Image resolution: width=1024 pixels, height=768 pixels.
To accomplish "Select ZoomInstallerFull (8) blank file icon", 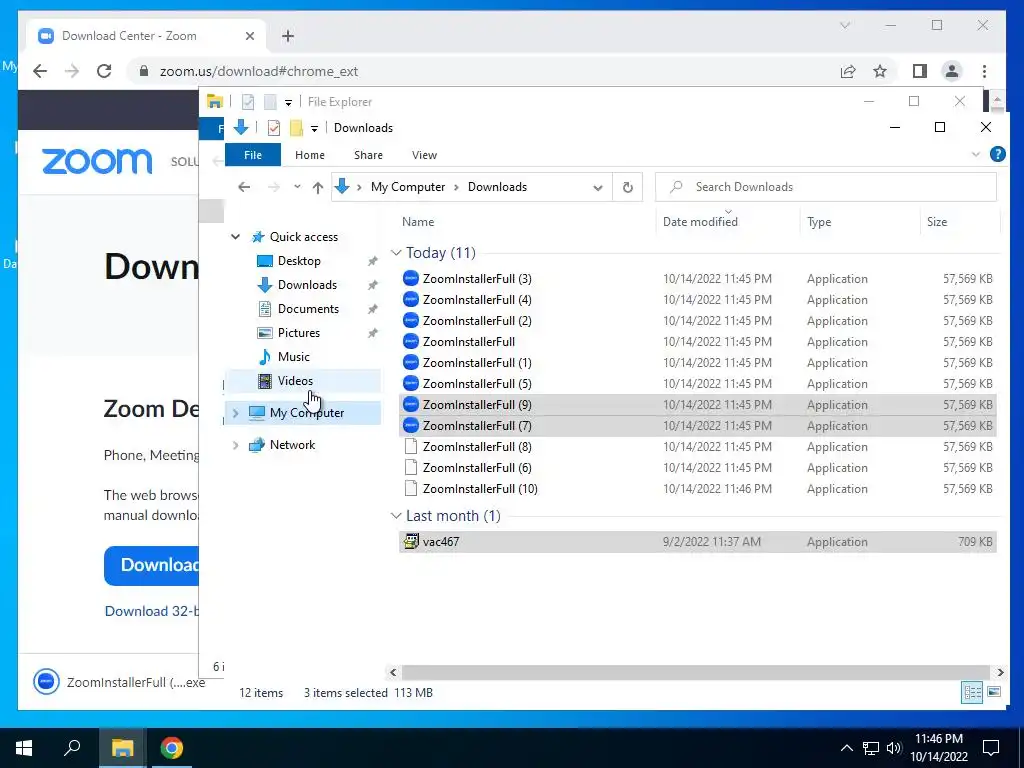I will [411, 447].
